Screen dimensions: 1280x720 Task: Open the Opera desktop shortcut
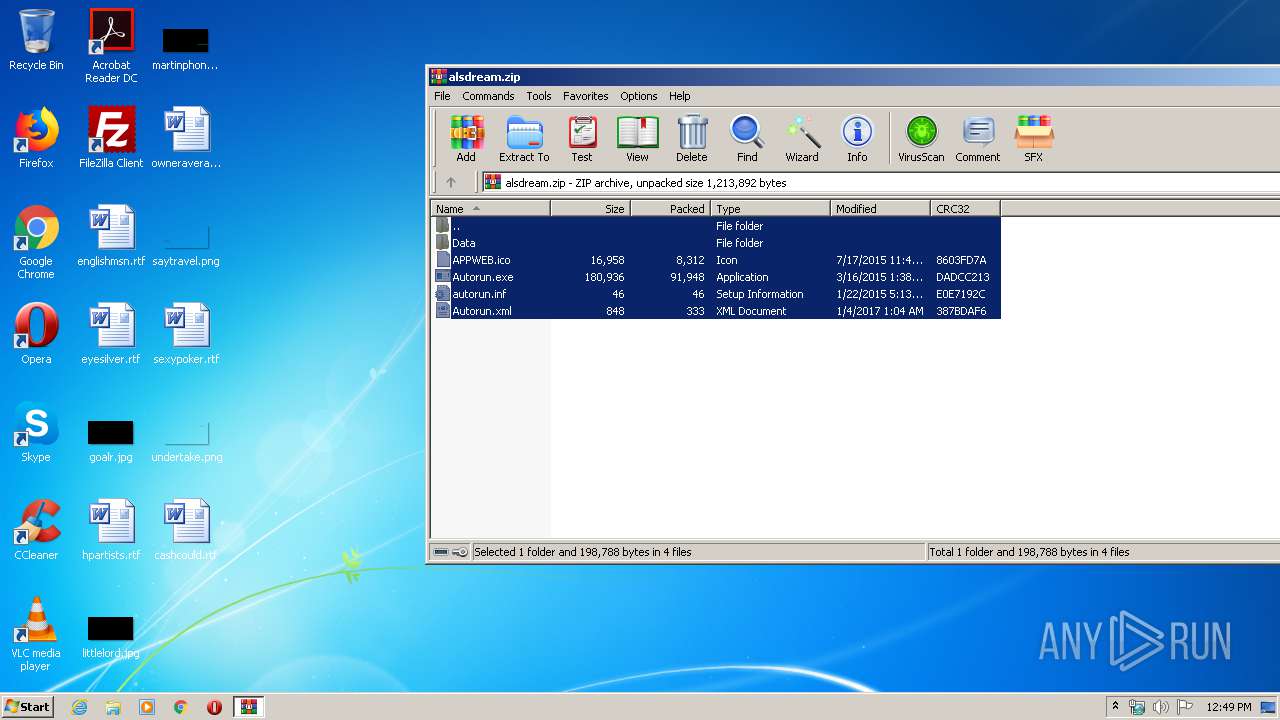point(36,334)
